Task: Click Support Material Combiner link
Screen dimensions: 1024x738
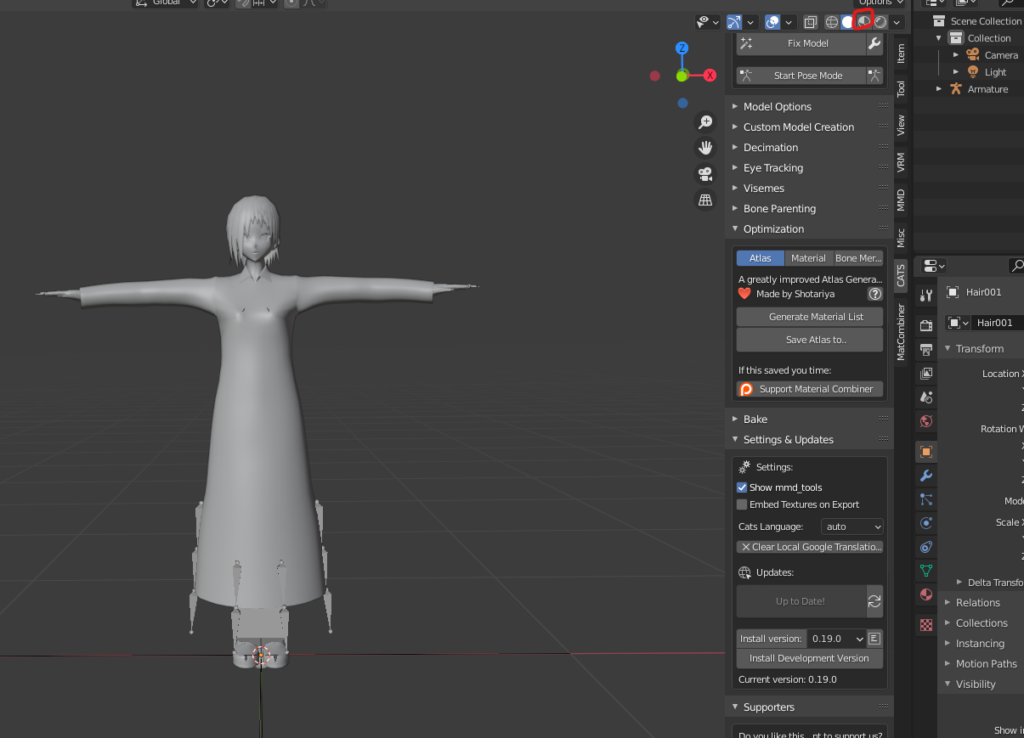Action: tap(810, 389)
